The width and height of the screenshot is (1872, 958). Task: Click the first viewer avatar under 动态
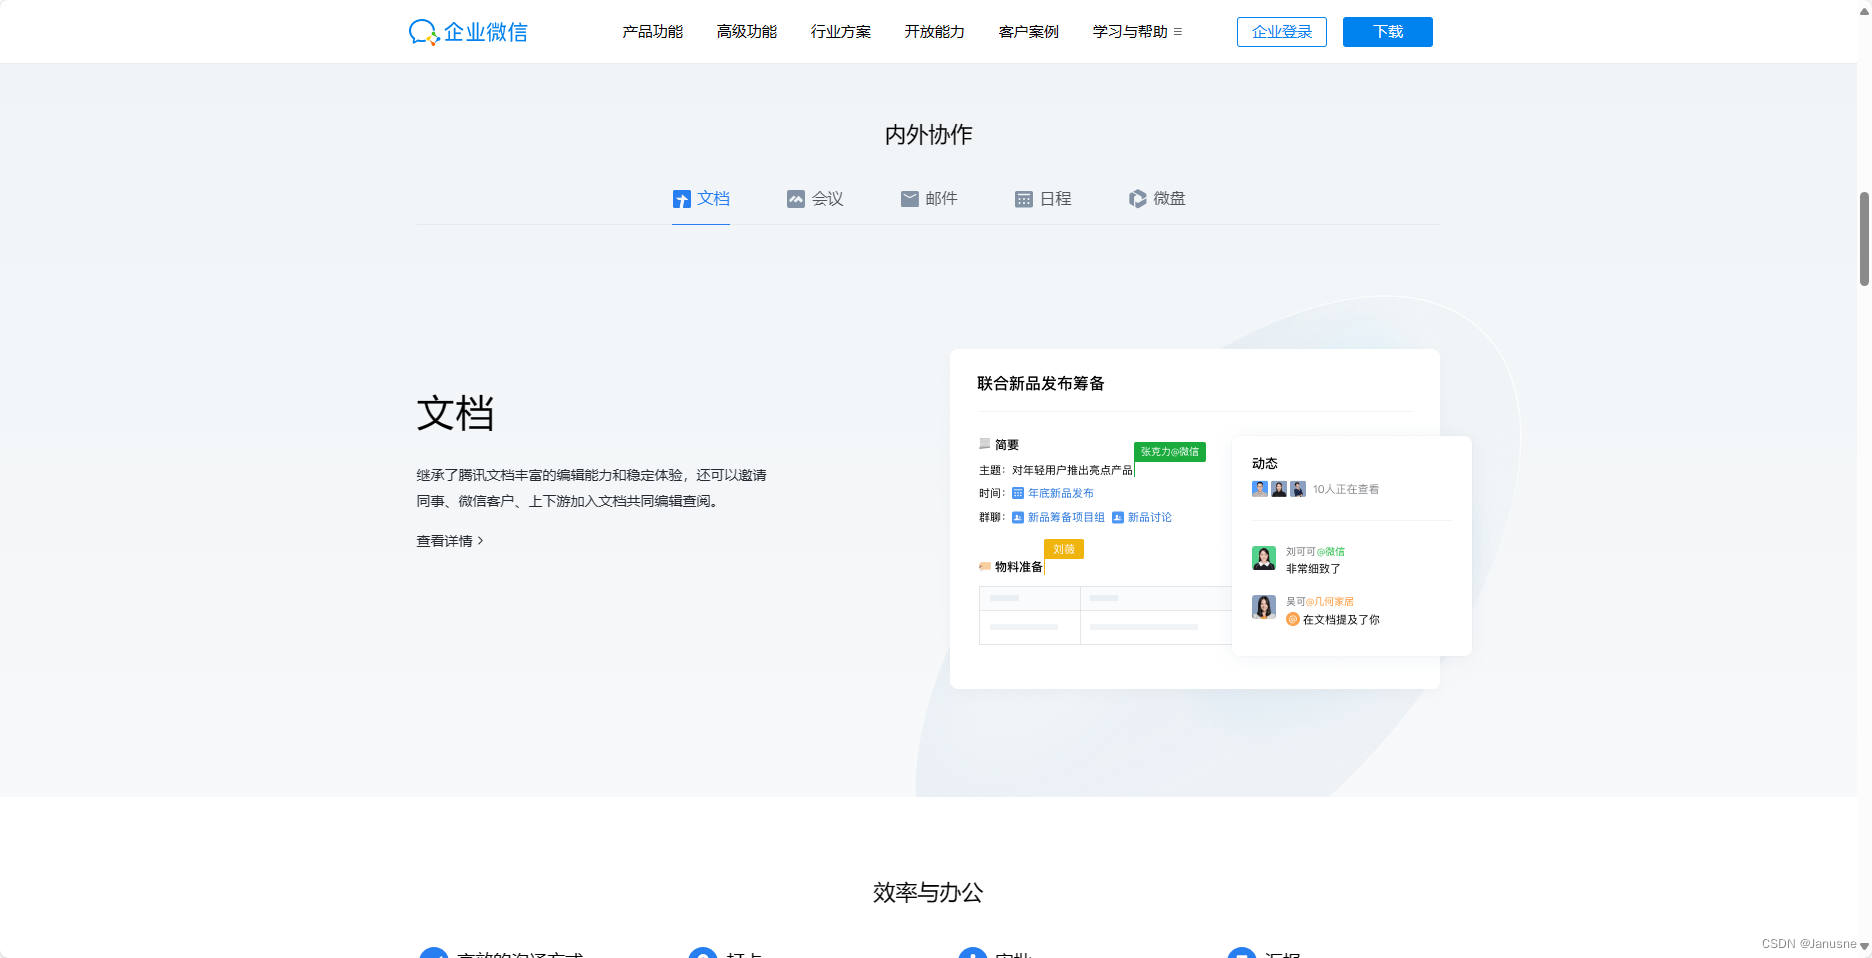tap(1260, 489)
